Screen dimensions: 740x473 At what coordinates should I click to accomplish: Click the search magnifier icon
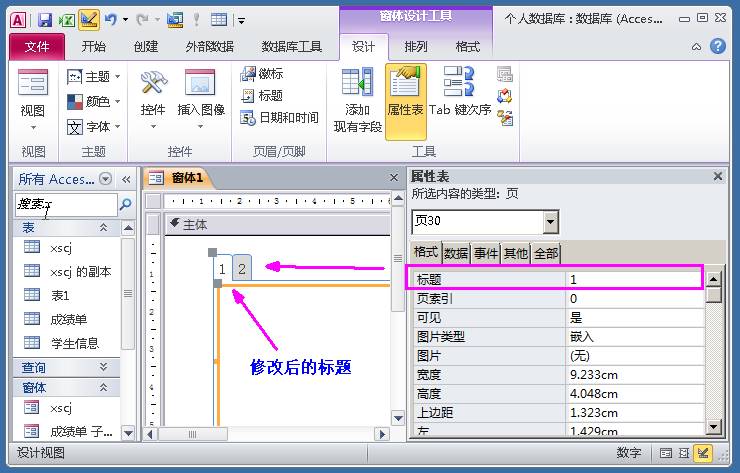[x=126, y=204]
